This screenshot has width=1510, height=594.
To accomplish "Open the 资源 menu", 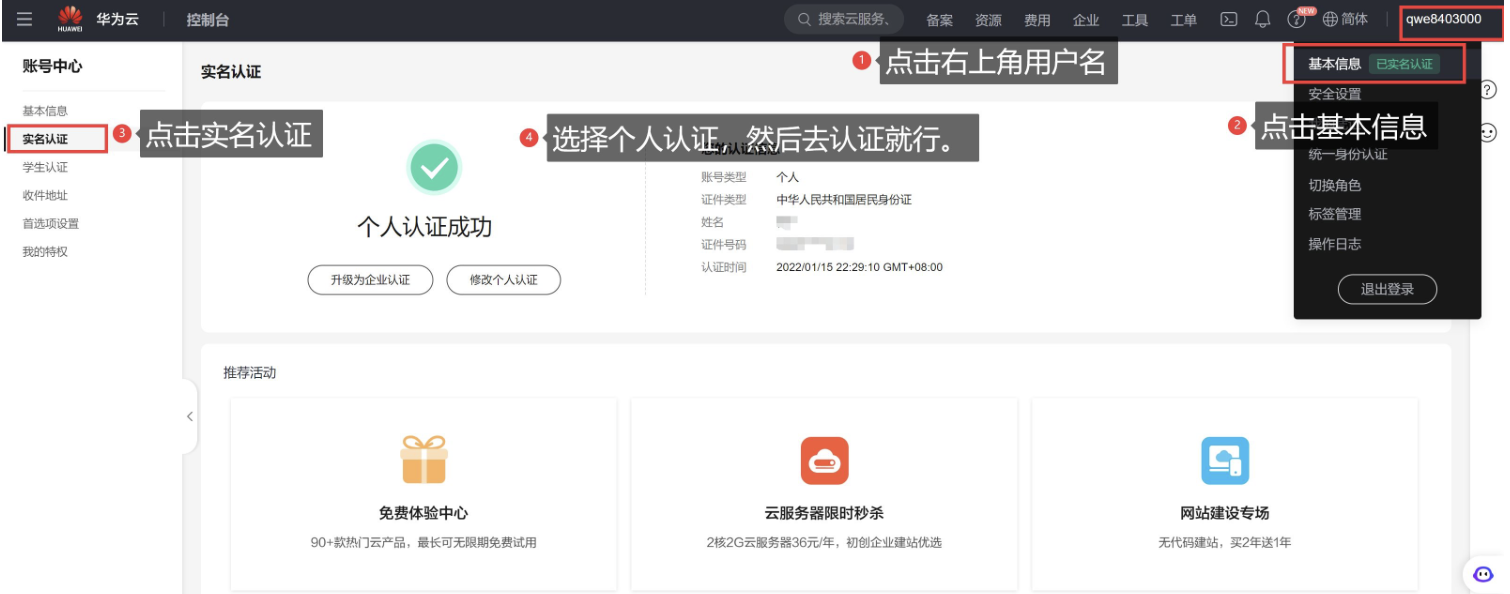I will click(988, 20).
